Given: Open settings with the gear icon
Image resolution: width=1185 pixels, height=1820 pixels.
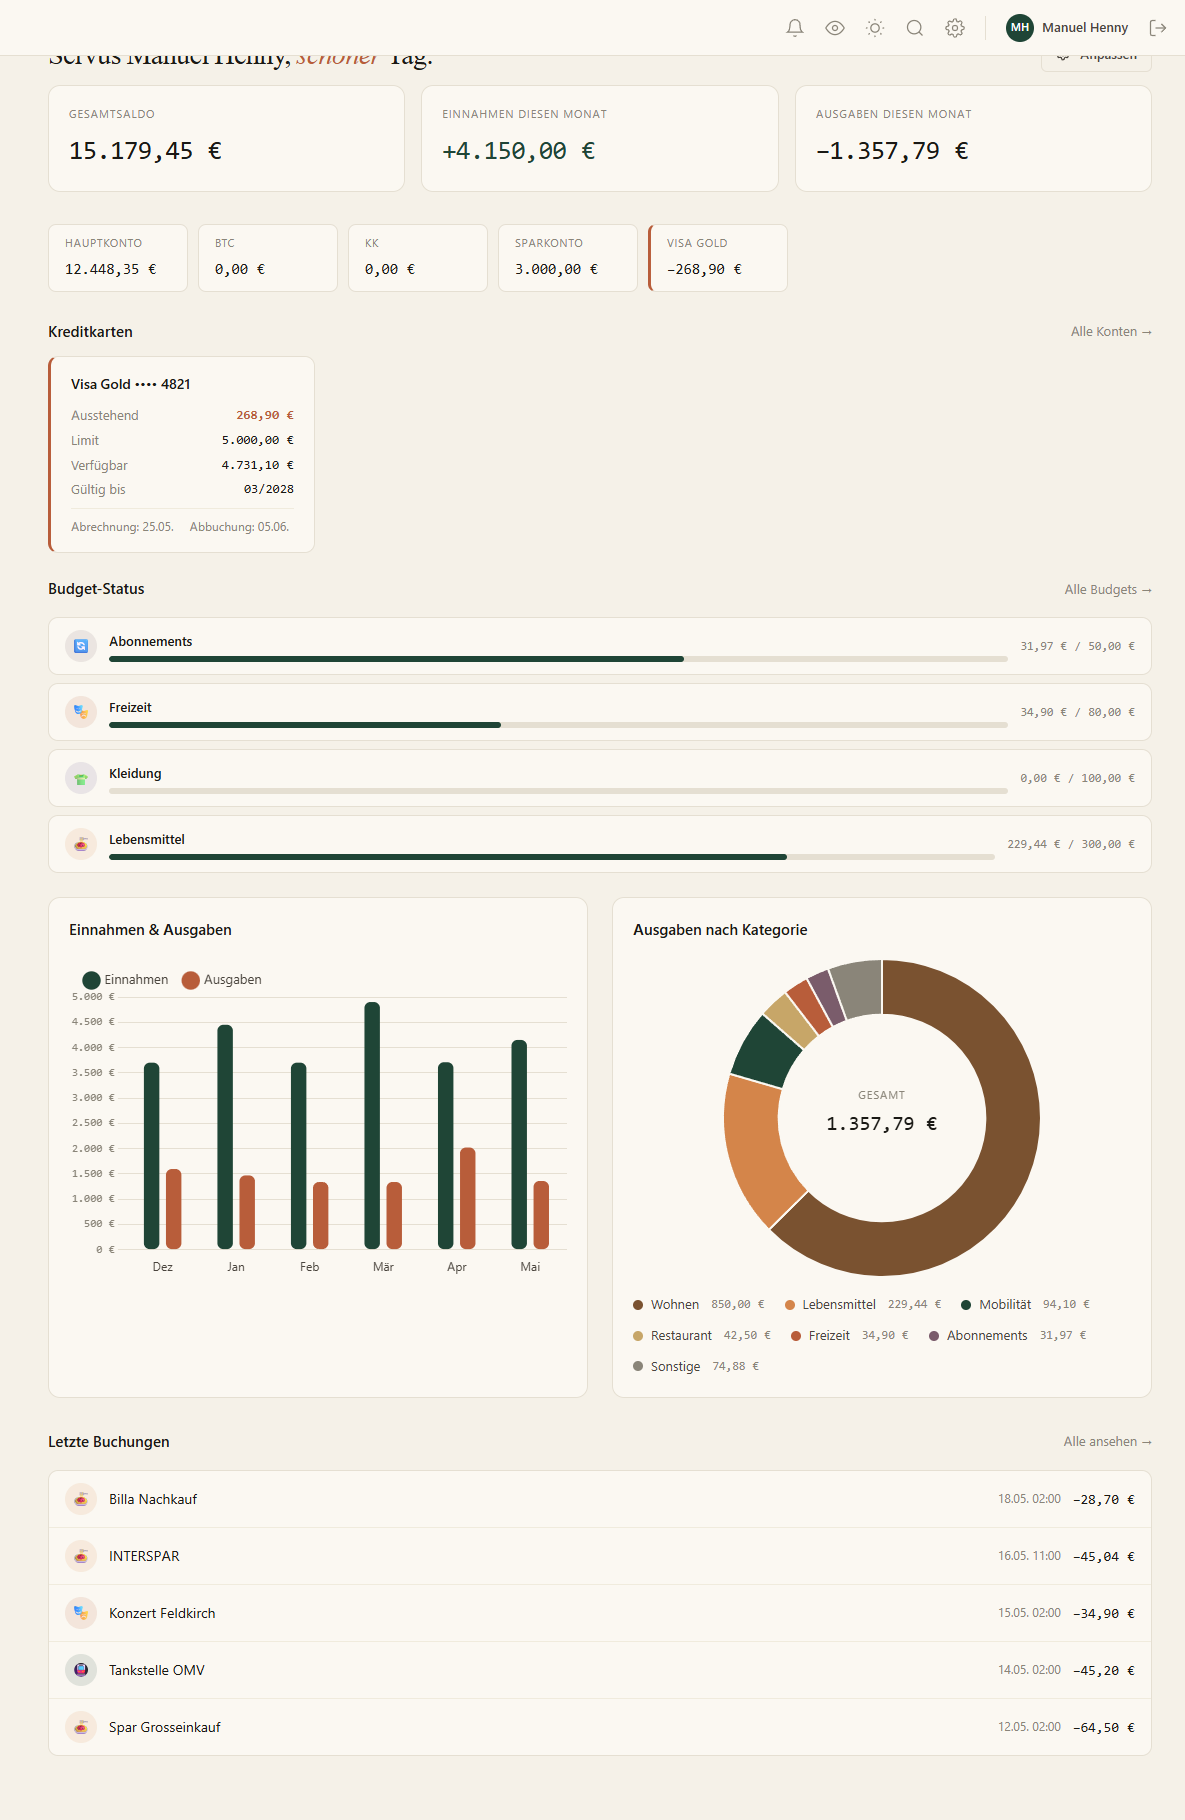Looking at the screenshot, I should pyautogui.click(x=955, y=28).
